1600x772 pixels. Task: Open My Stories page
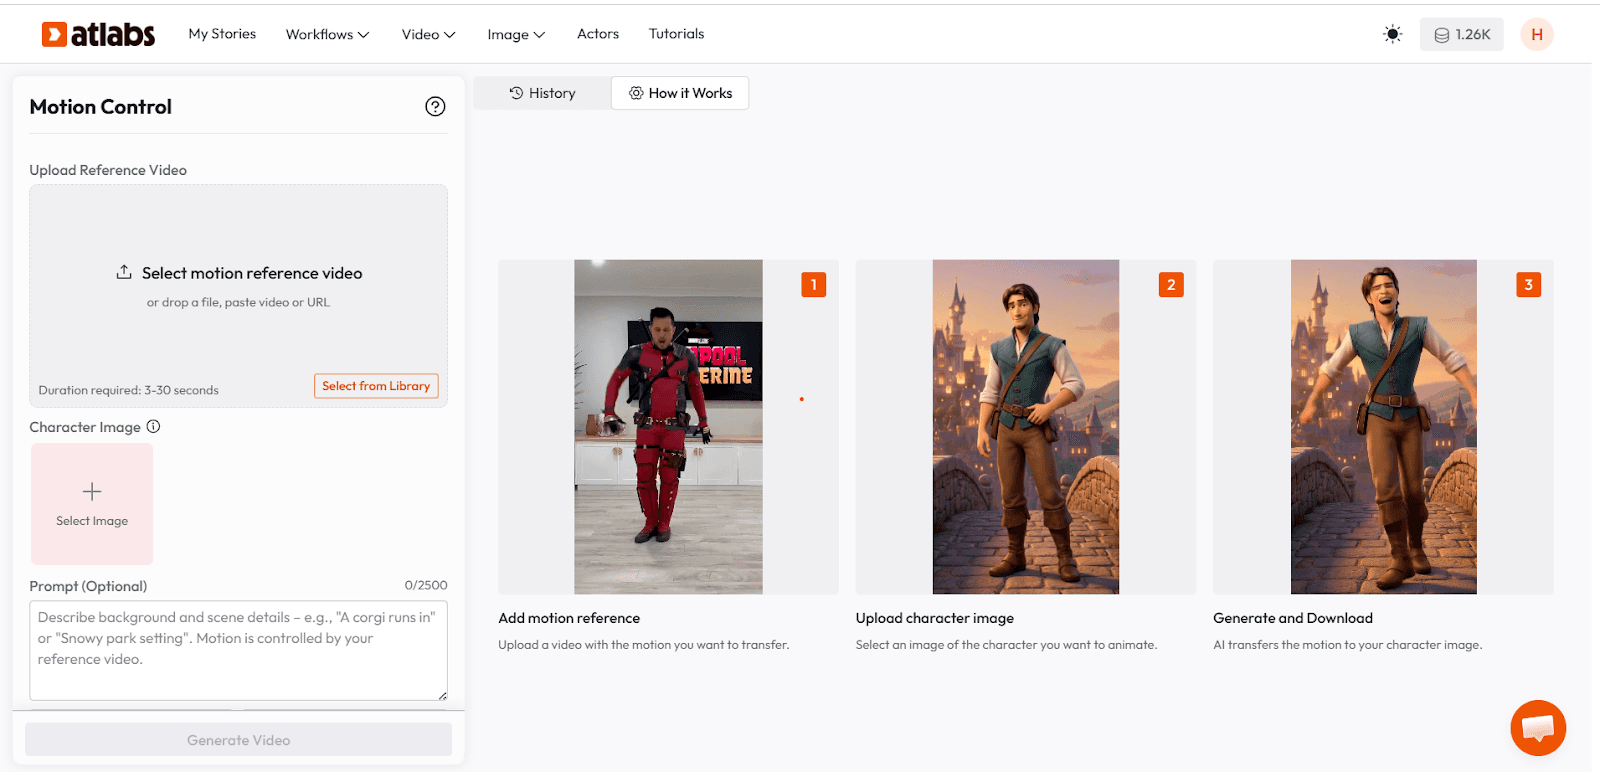click(x=222, y=34)
